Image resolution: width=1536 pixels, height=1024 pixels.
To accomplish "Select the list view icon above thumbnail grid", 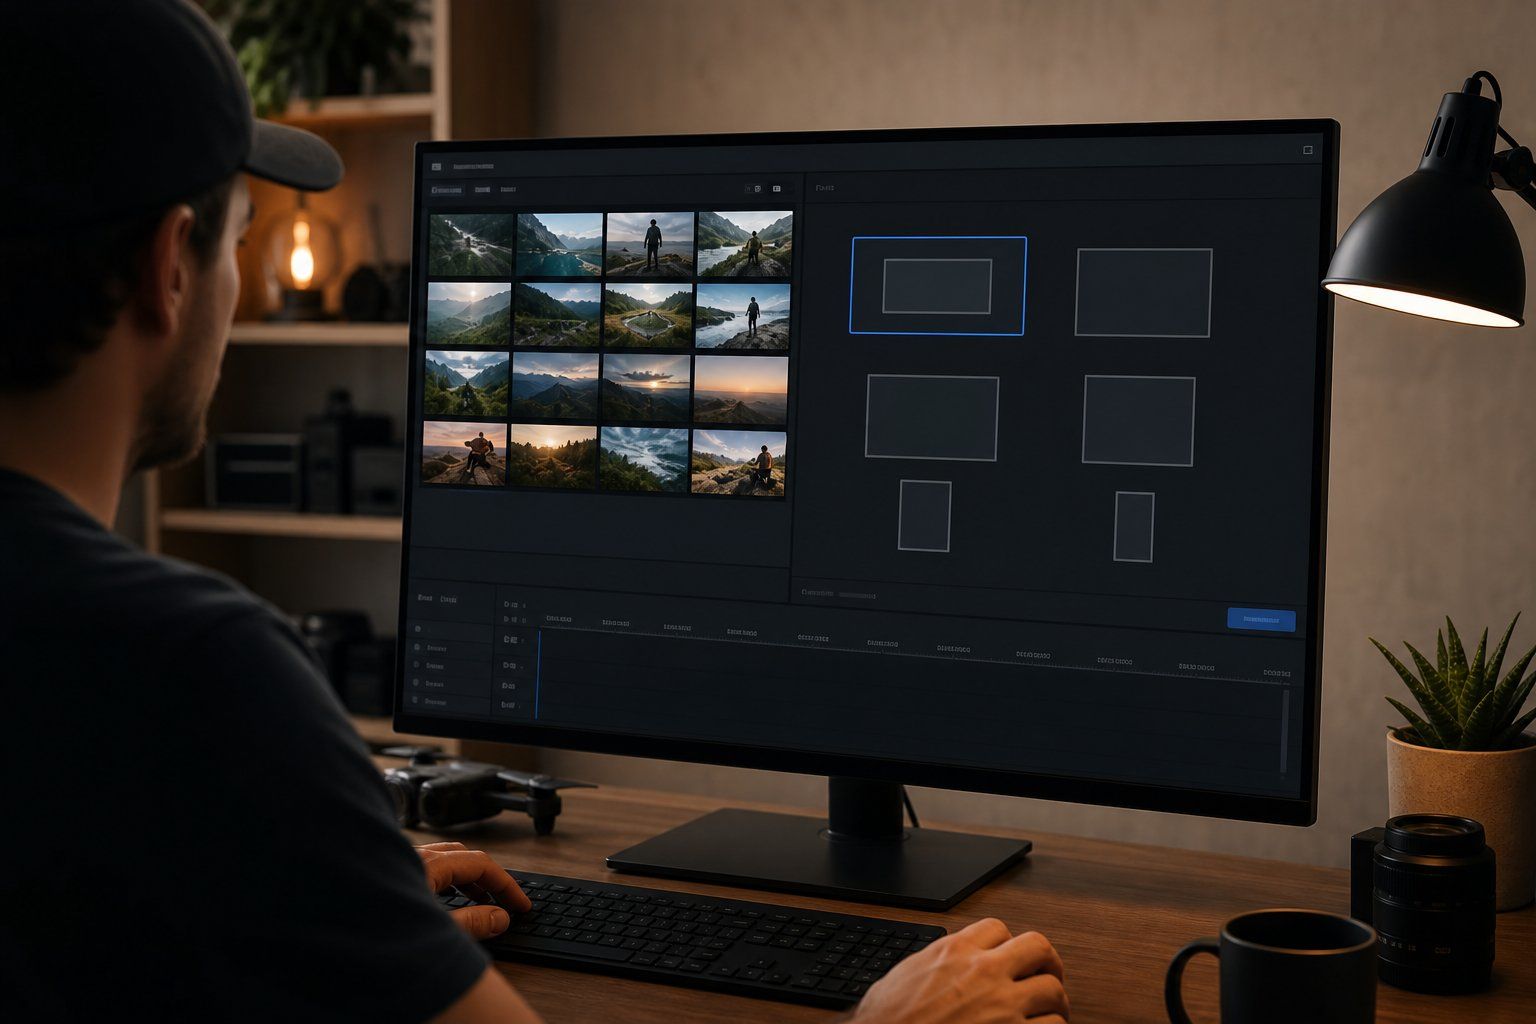I will [777, 189].
